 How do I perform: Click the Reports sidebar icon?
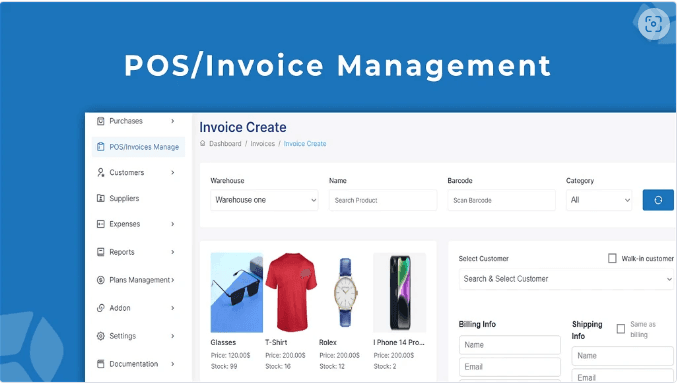click(x=101, y=252)
